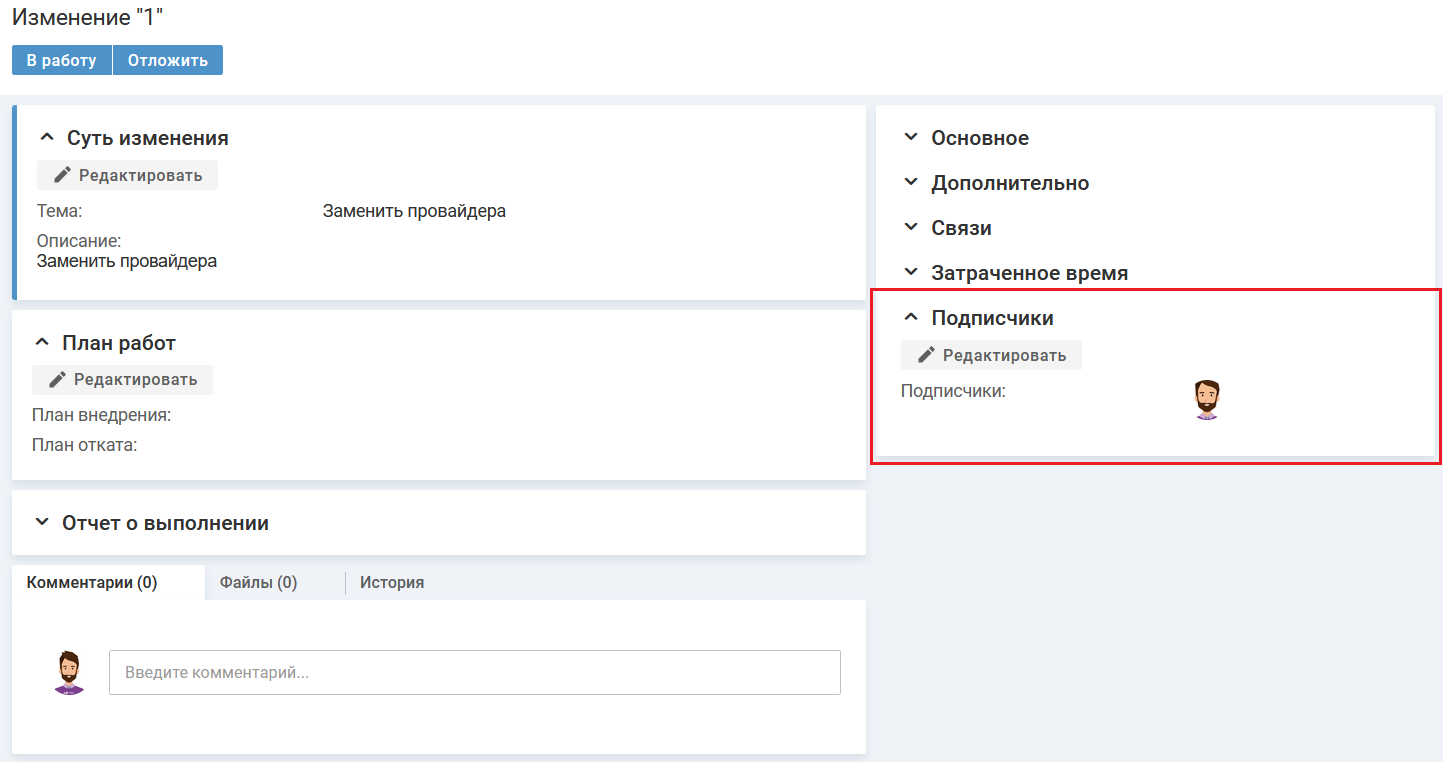Viewport: 1443px width, 762px height.
Task: Open the Файлы (0) tab
Action: tap(258, 583)
